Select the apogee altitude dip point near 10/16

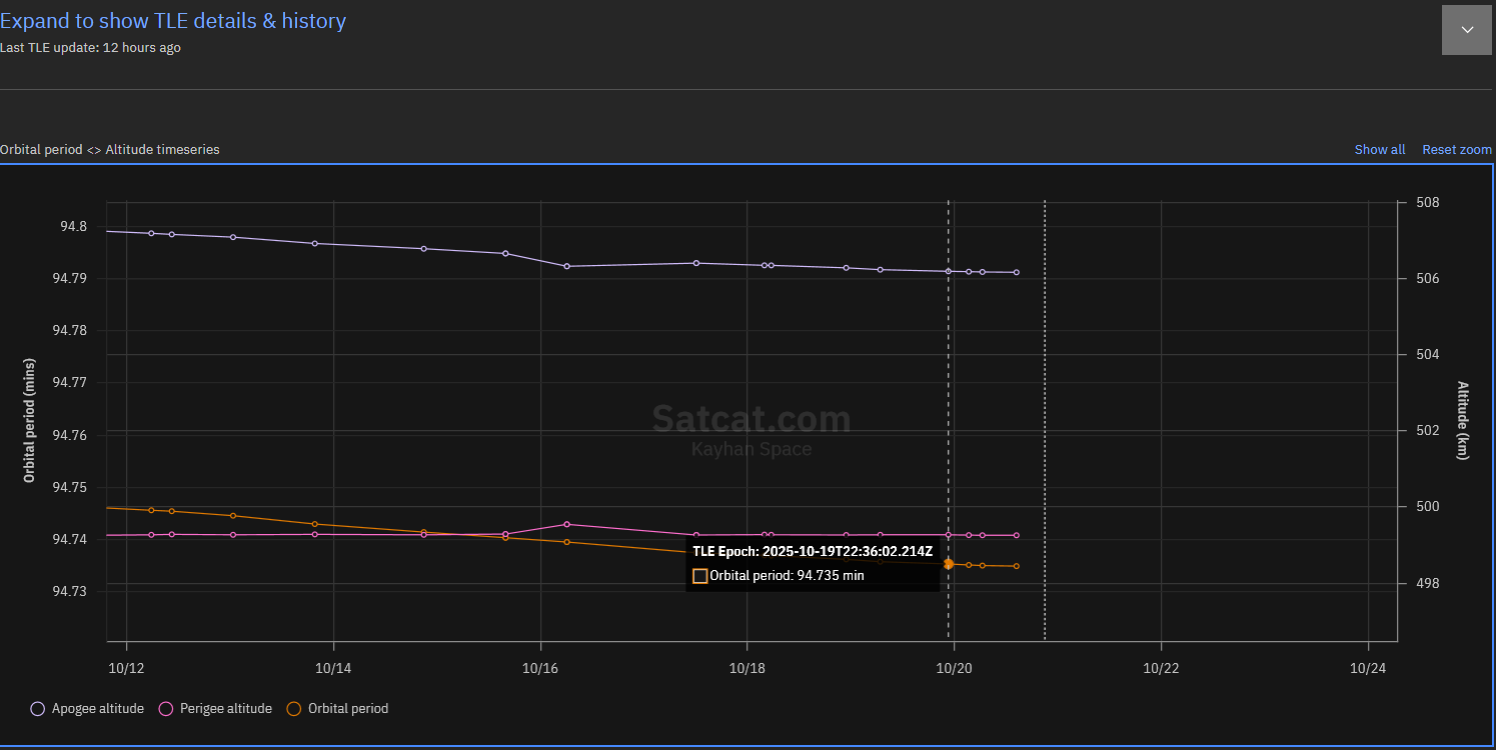coord(567,266)
